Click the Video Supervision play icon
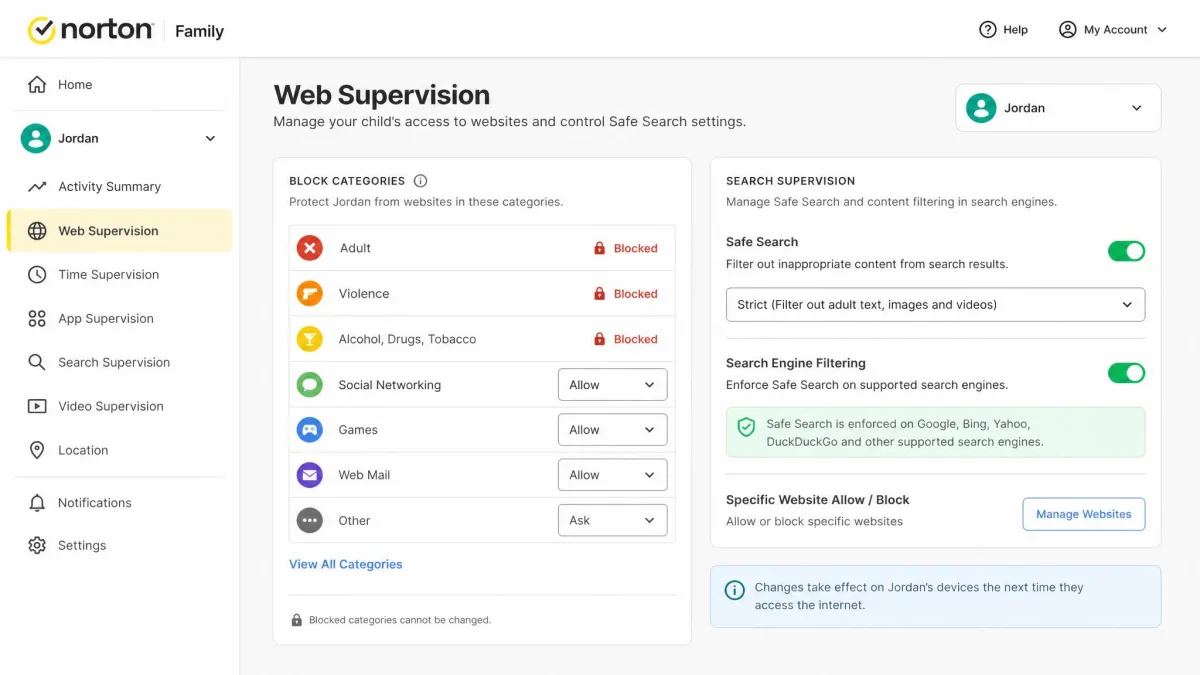The width and height of the screenshot is (1200, 675). coord(37,407)
